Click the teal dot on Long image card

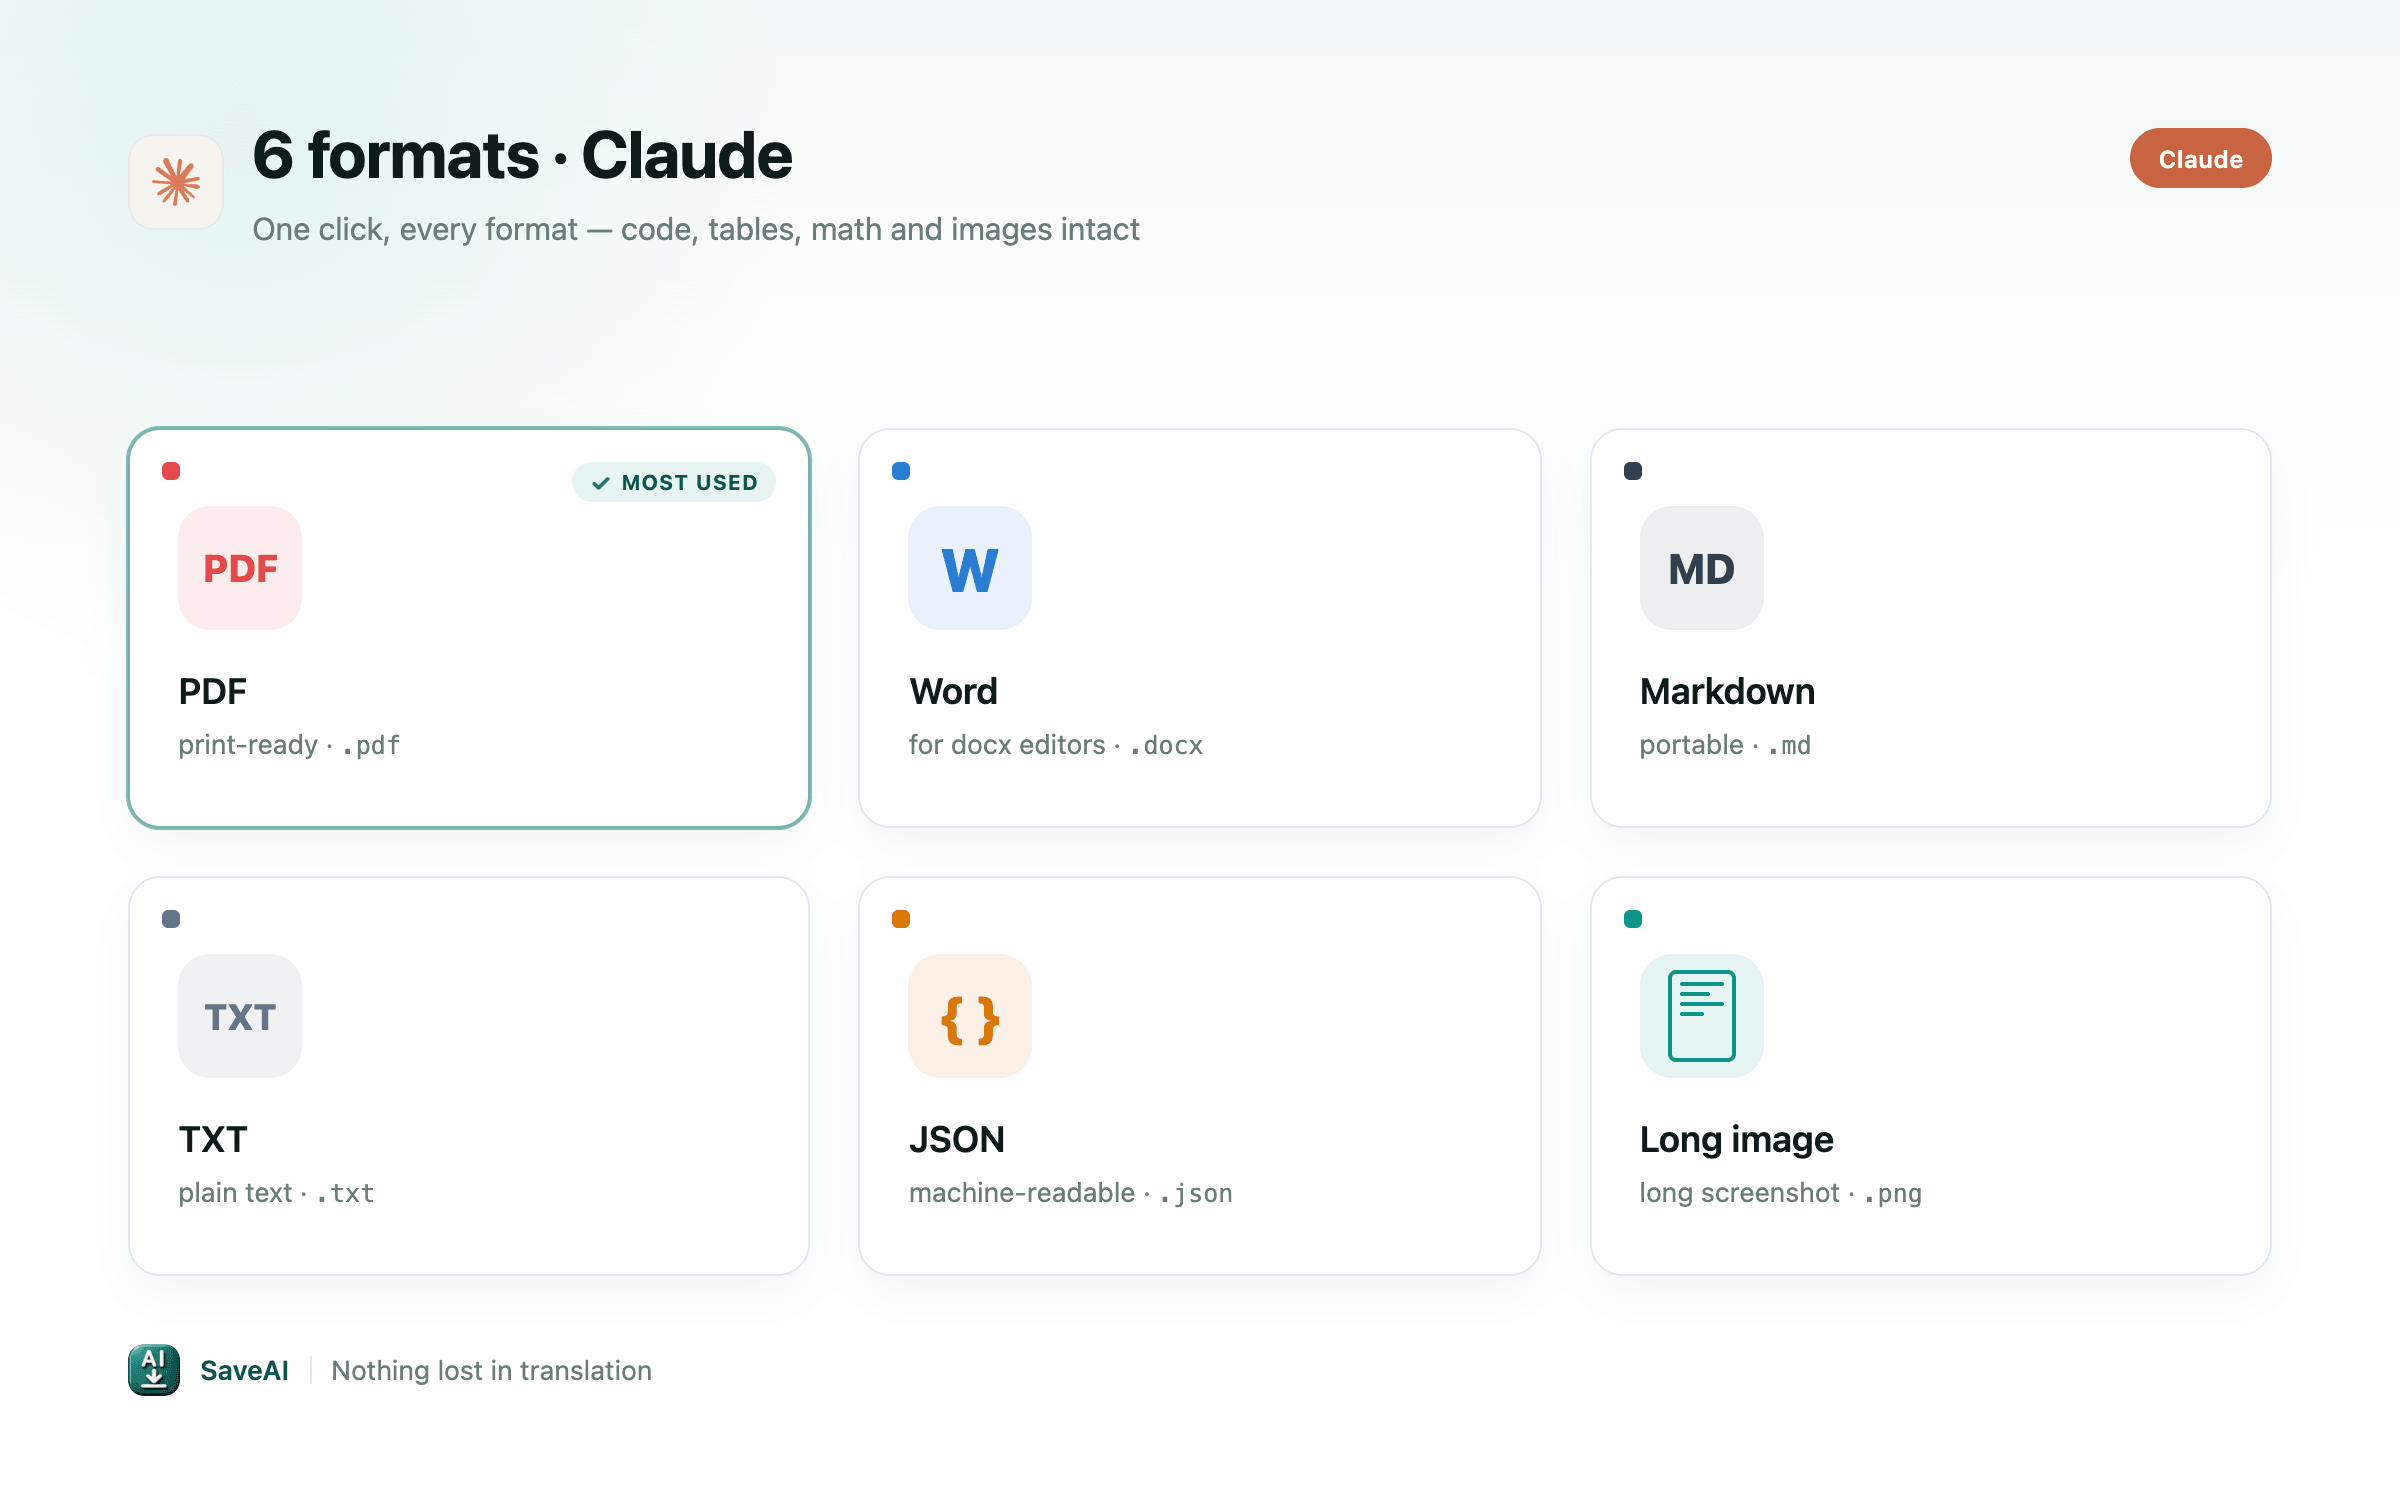coord(1633,919)
